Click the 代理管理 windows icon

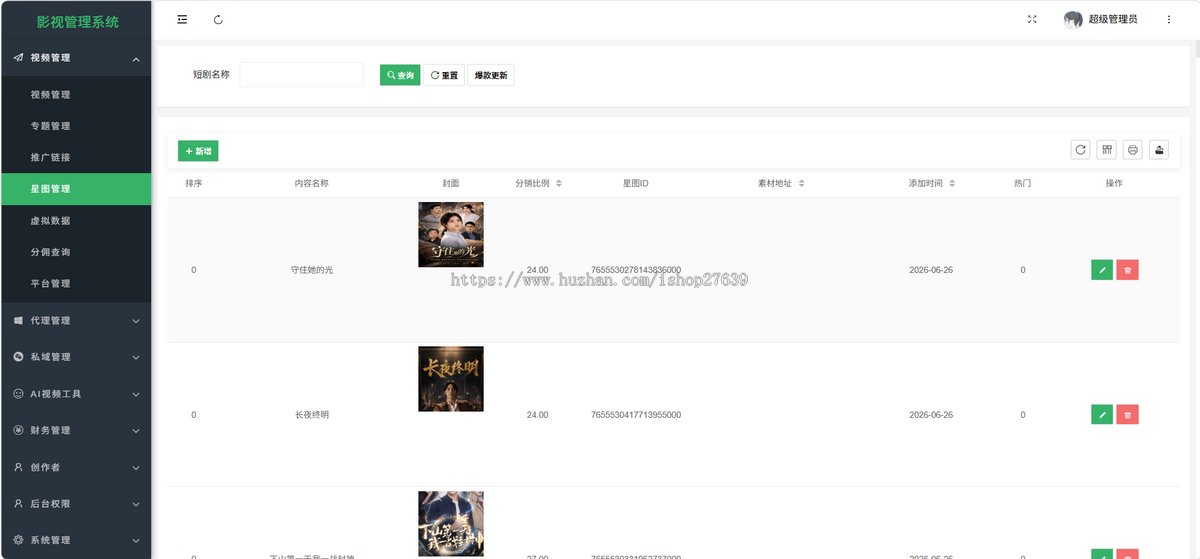coord(18,321)
